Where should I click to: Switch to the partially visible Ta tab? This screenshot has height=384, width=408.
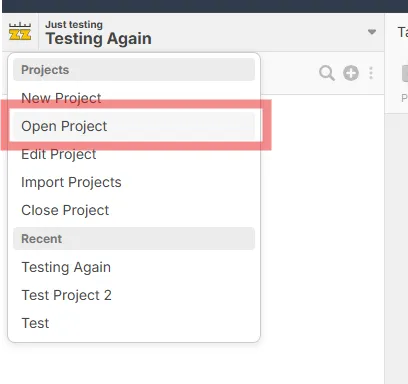[403, 32]
